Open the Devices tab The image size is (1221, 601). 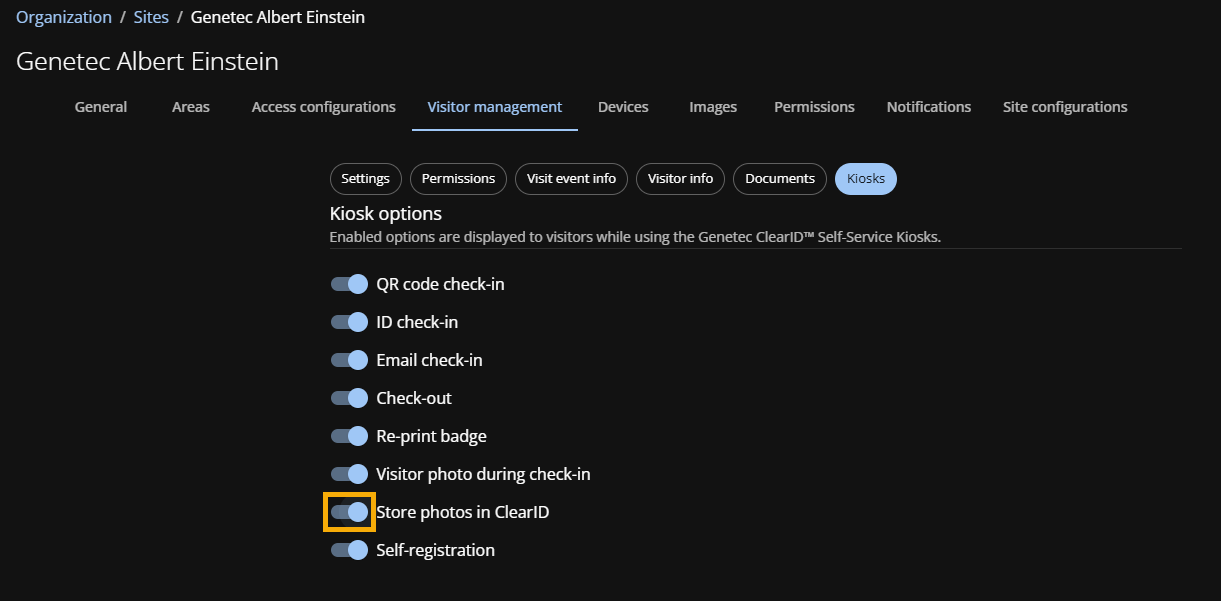[x=623, y=107]
